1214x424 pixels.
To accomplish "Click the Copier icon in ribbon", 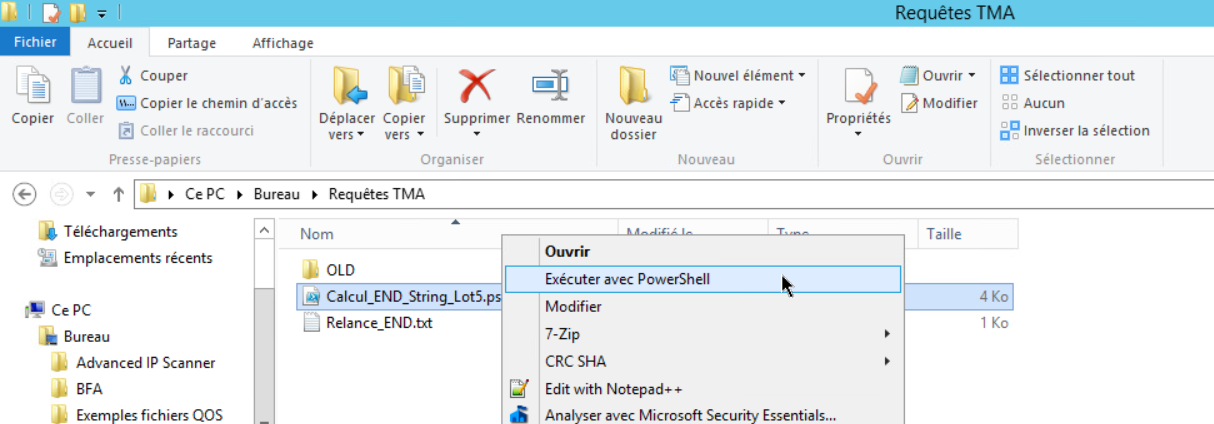I will tap(32, 87).
